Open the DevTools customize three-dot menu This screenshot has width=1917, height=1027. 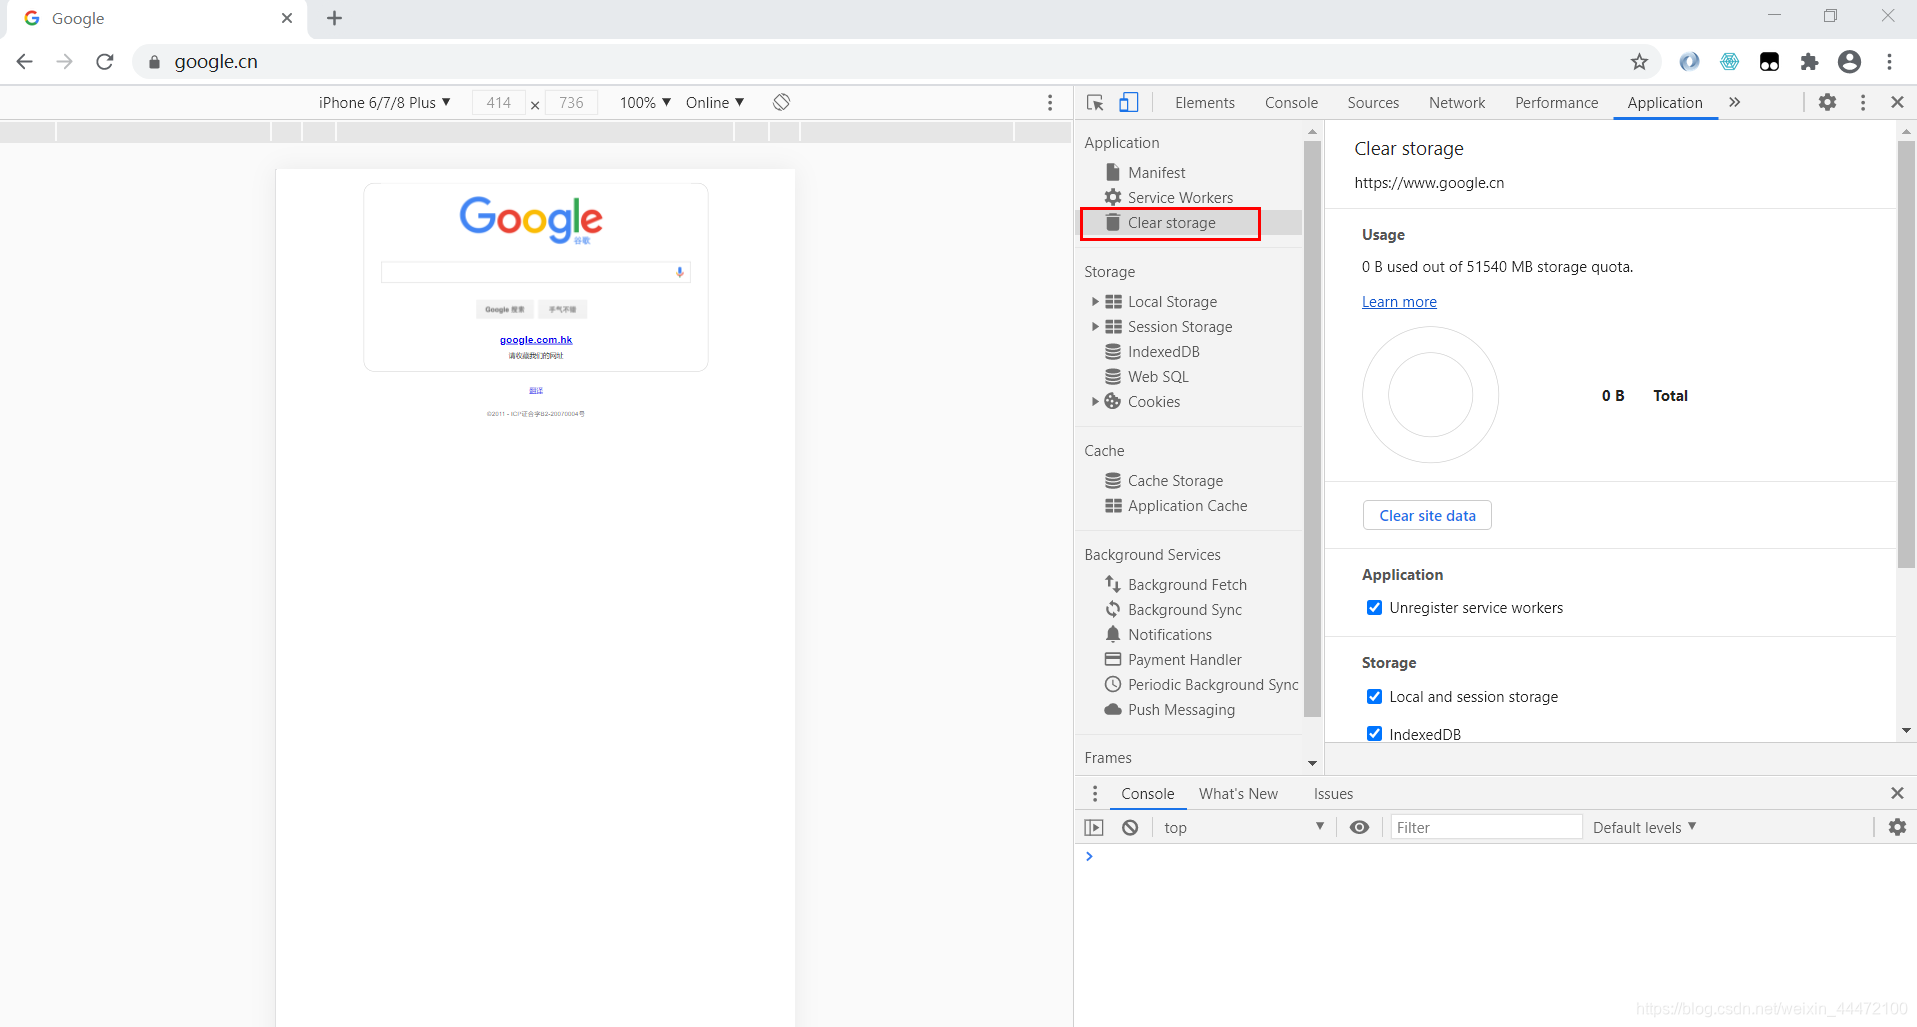[x=1862, y=102]
